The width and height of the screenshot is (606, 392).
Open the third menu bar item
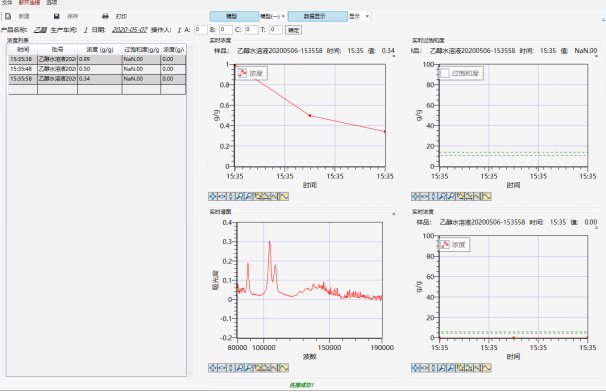point(52,2)
